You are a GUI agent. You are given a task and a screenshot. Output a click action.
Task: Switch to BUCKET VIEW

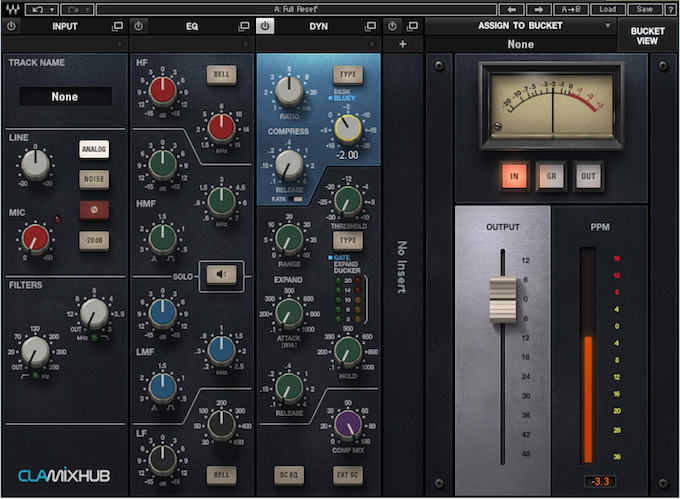[647, 36]
